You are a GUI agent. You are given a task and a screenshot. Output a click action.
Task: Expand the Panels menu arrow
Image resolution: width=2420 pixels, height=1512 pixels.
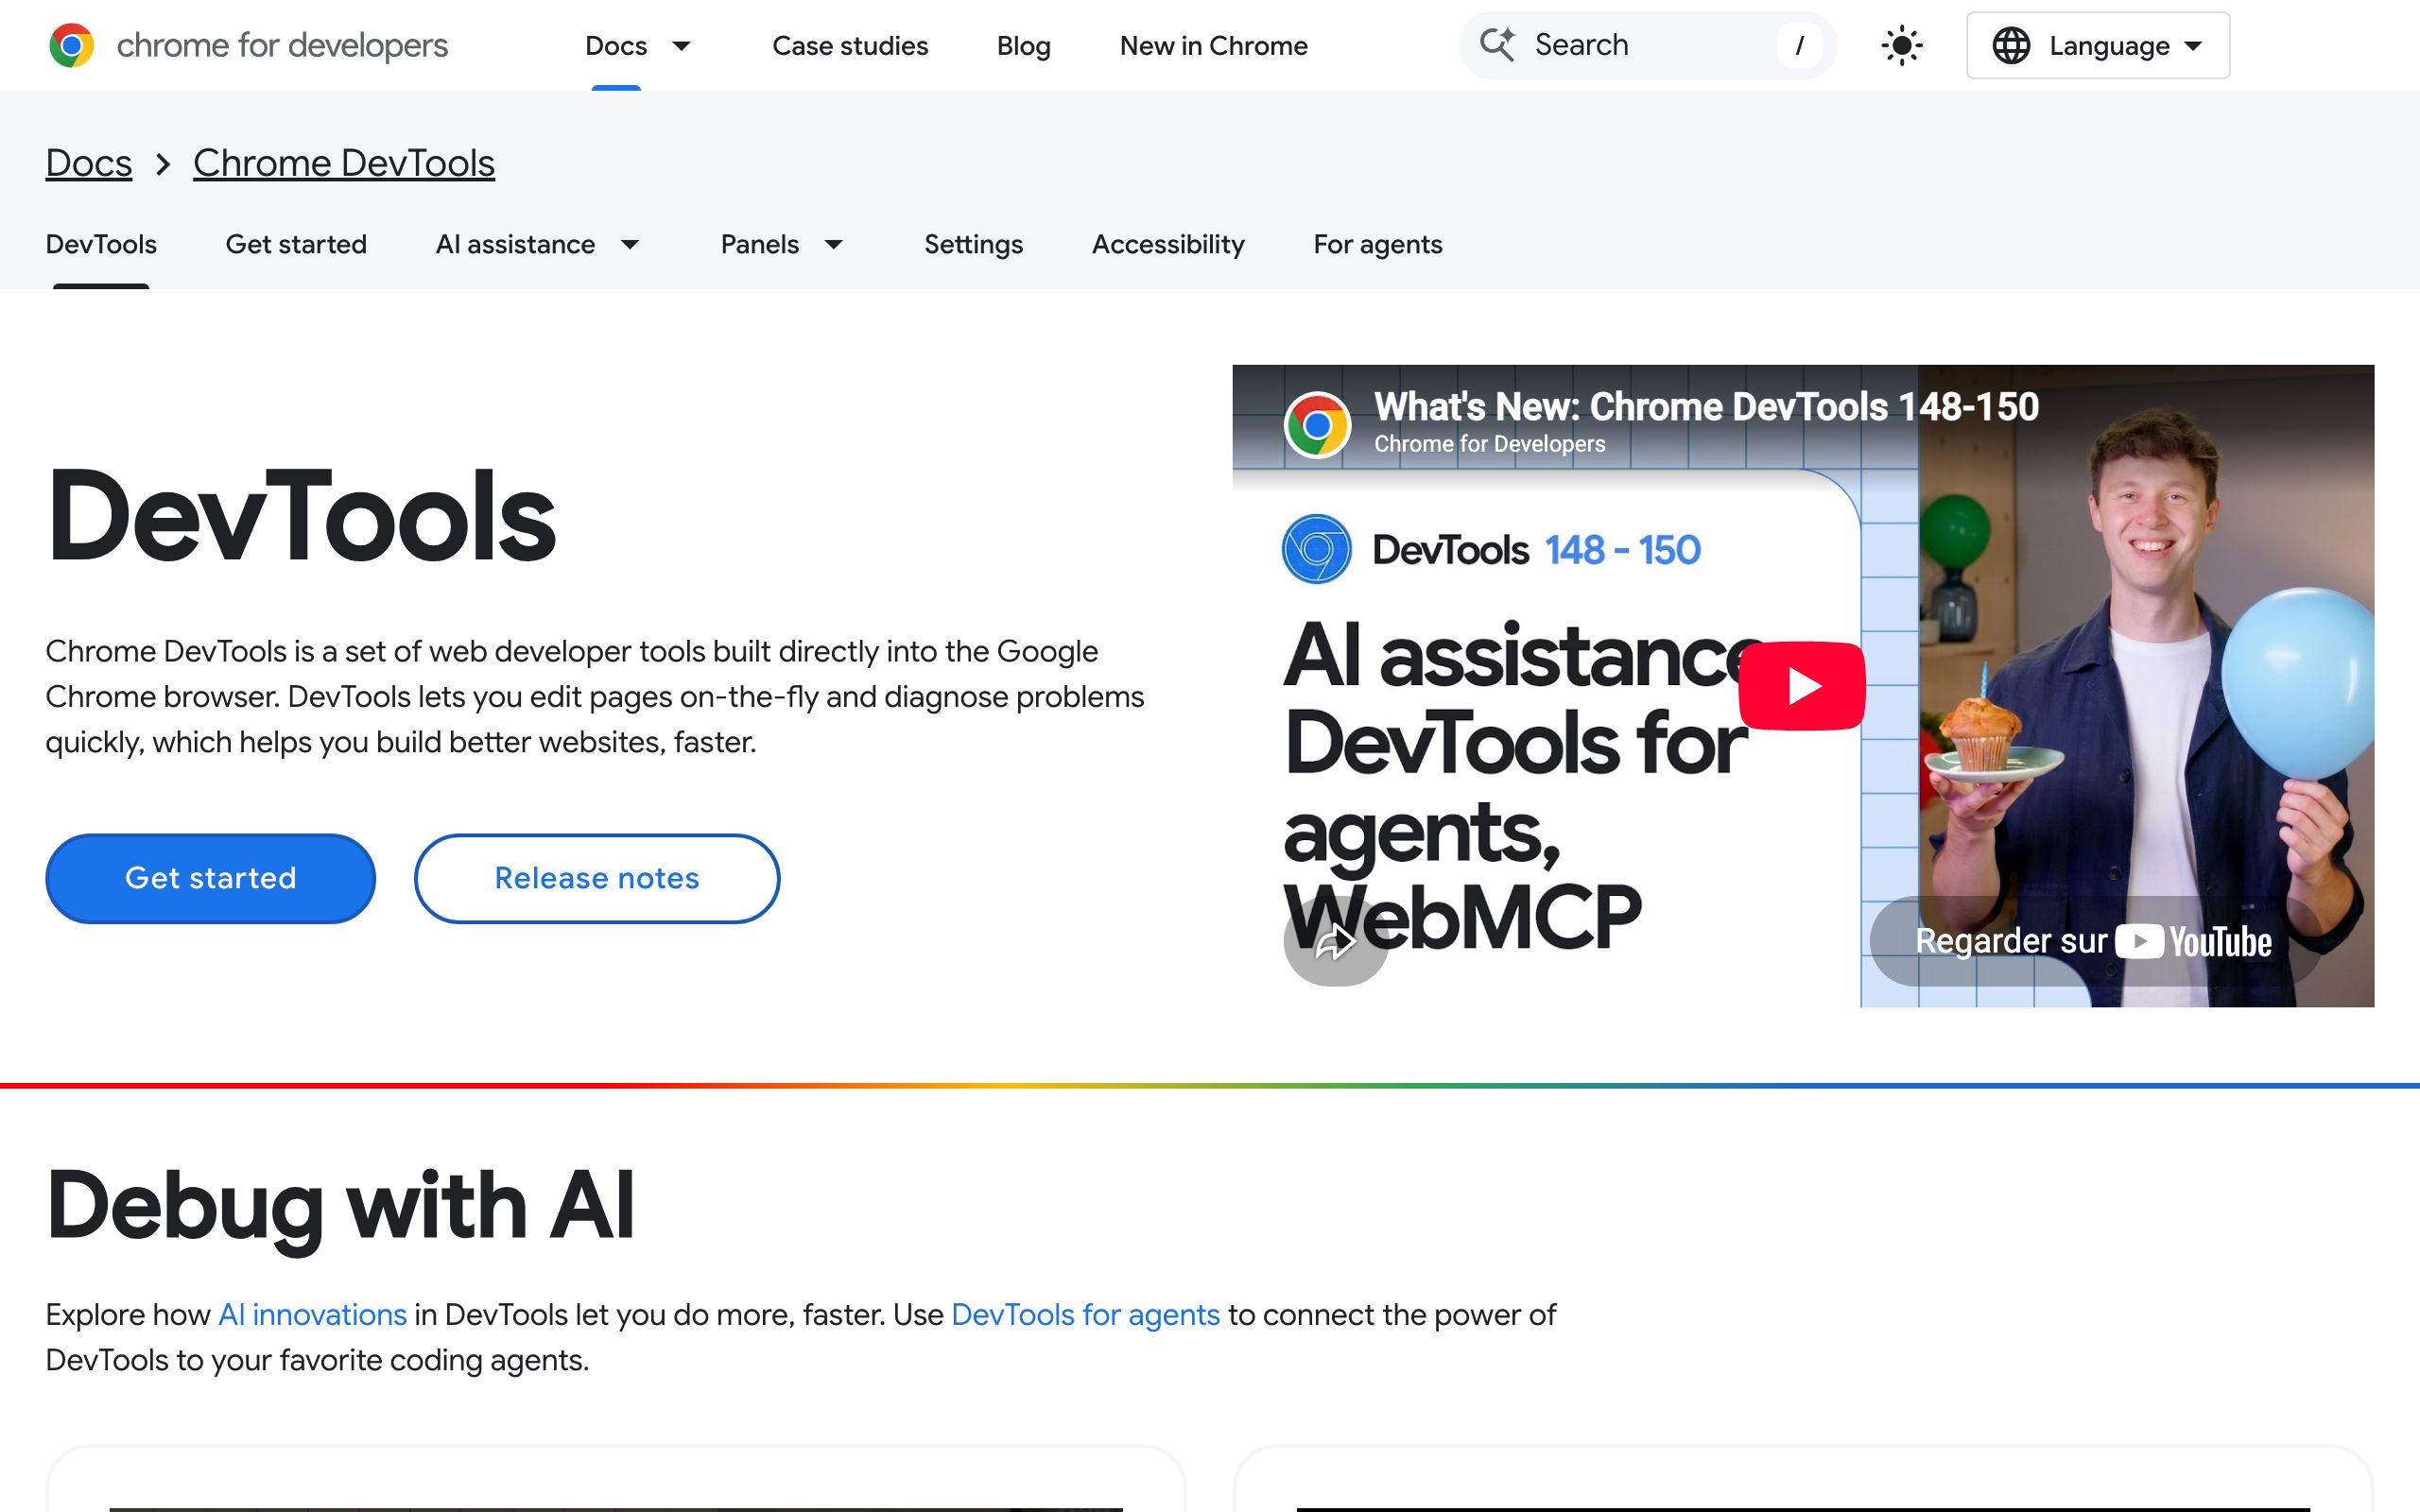pyautogui.click(x=833, y=245)
